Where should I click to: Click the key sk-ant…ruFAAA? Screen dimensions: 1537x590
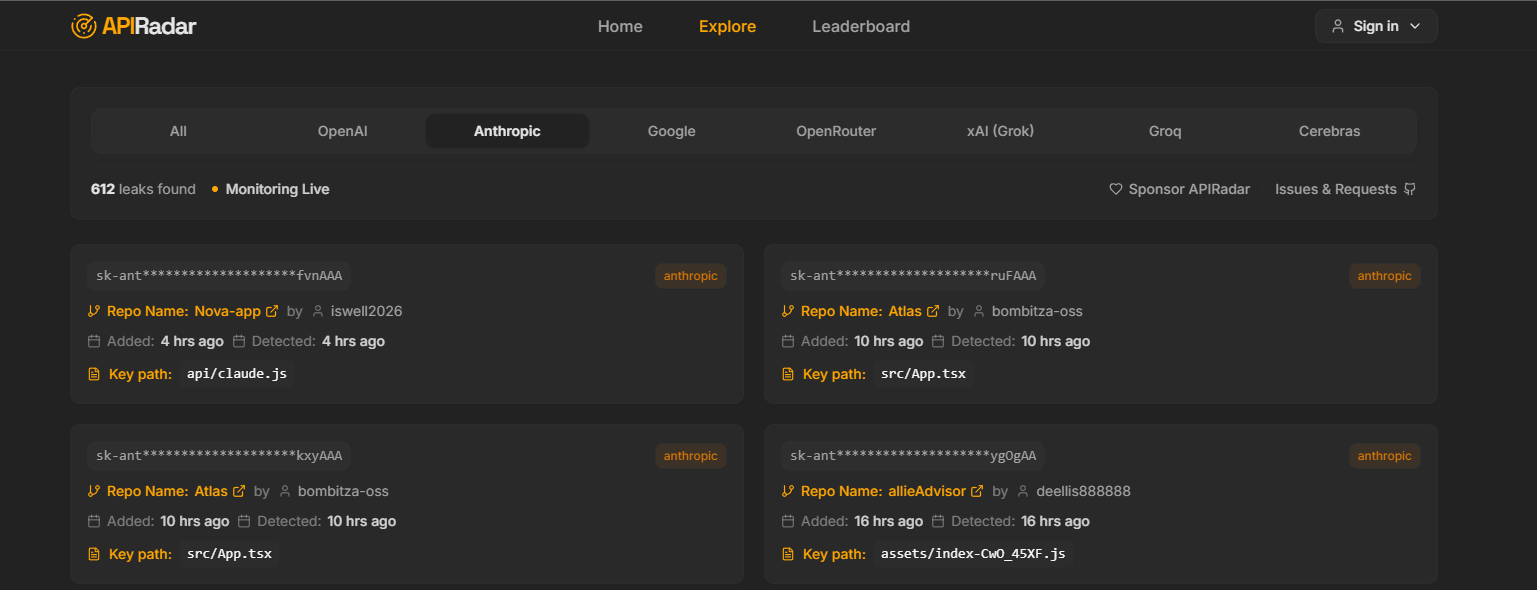pos(913,276)
